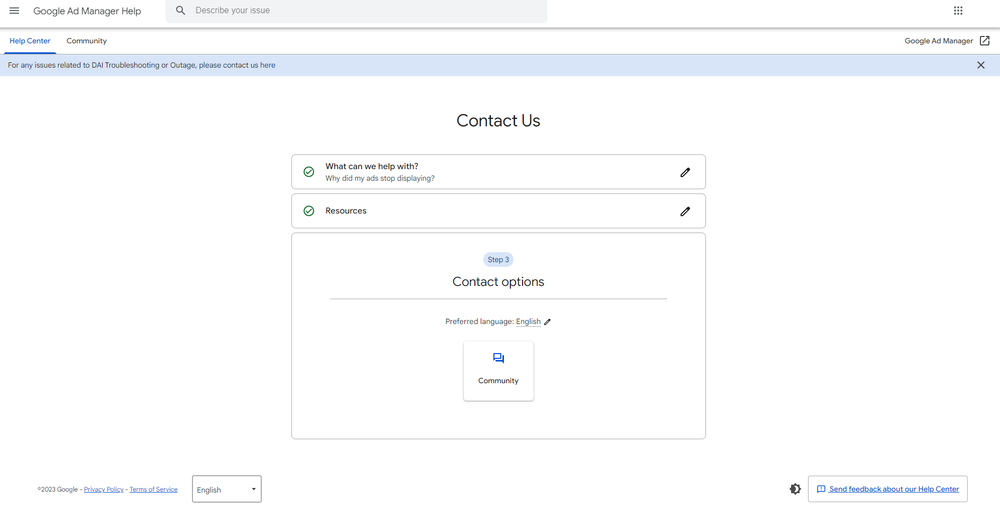Edit the Resources step

tap(685, 211)
